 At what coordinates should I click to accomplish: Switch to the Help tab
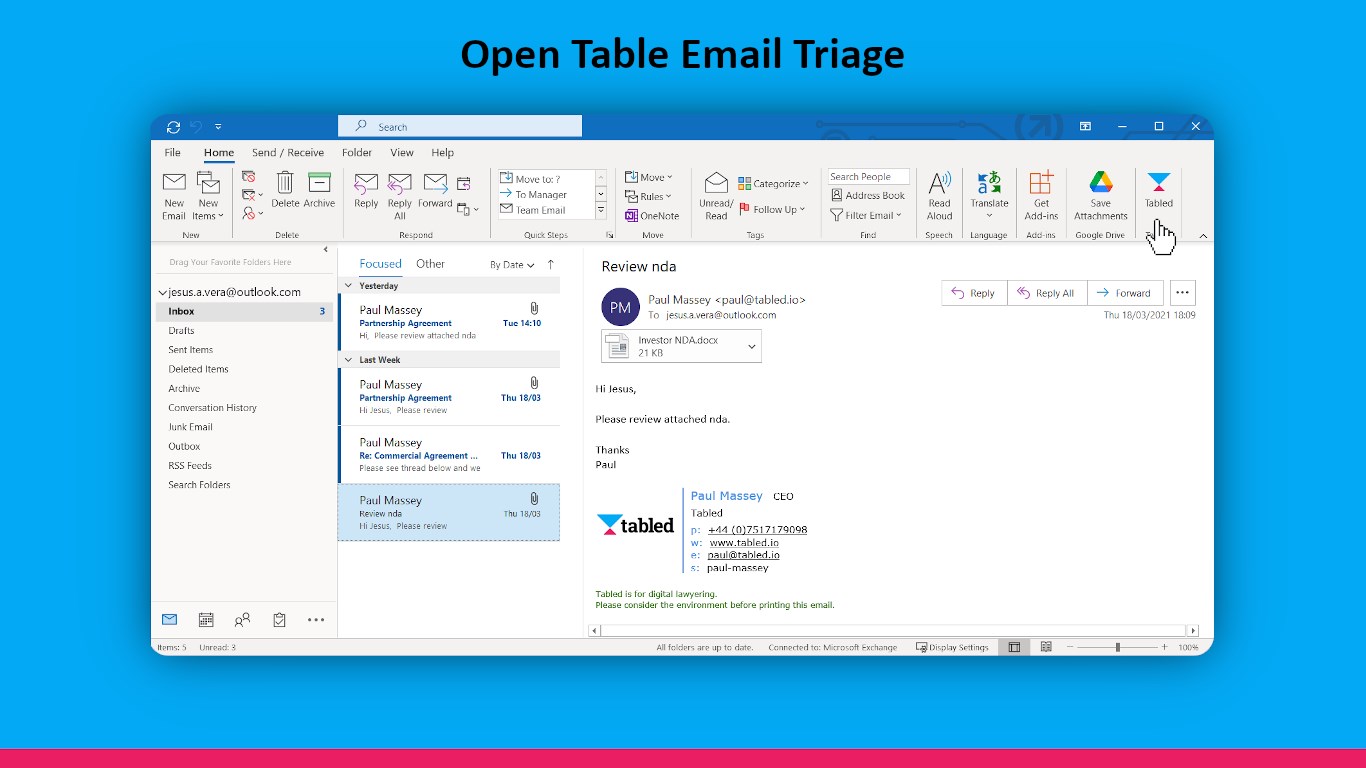tap(443, 153)
